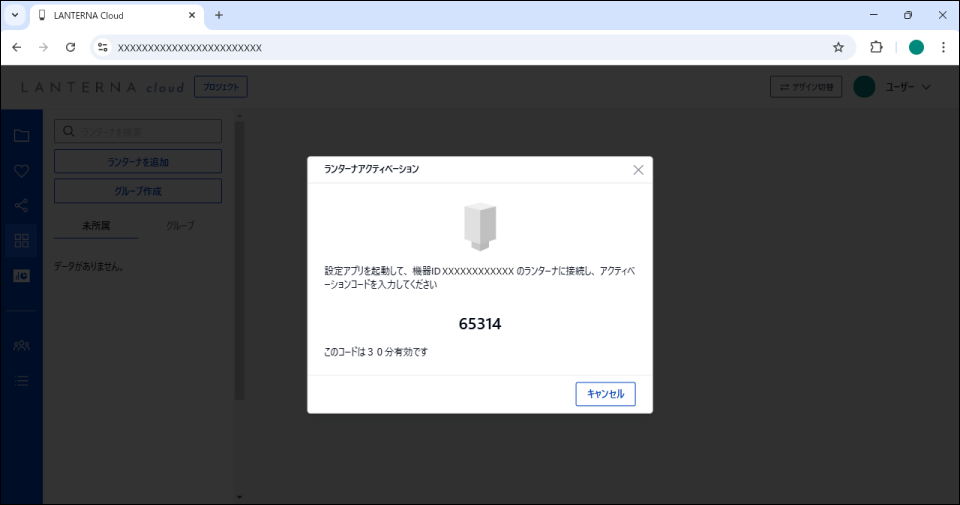Close the activation dialog with the X

(x=638, y=170)
